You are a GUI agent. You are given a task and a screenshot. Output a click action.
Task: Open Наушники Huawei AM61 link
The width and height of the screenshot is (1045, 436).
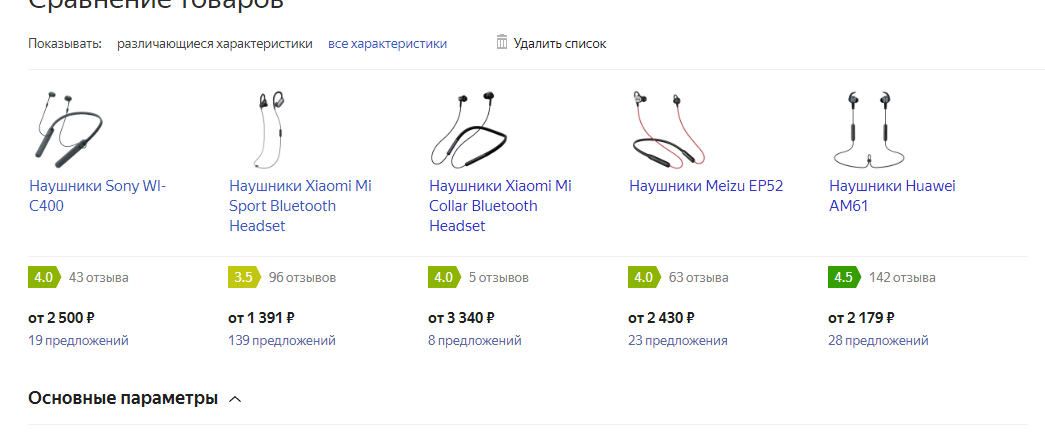tap(892, 196)
